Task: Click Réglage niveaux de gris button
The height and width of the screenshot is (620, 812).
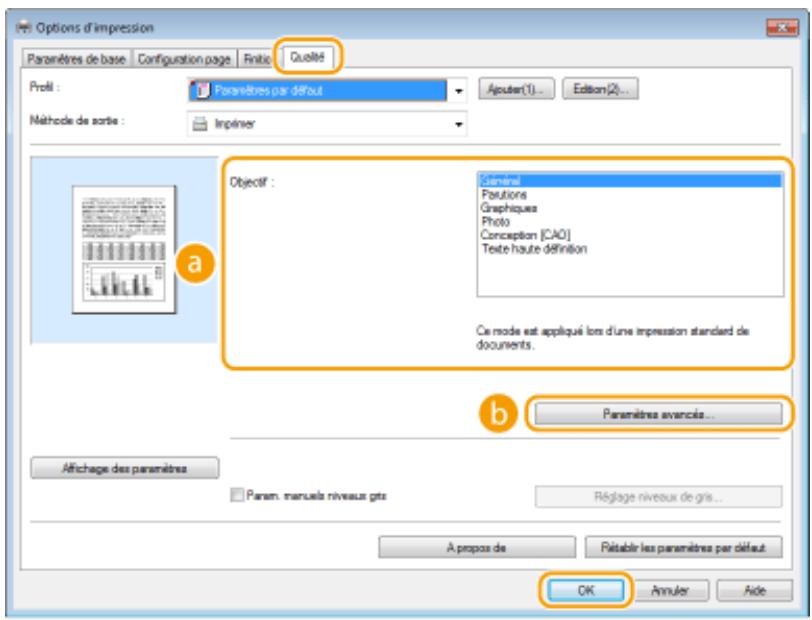Action: click(x=658, y=497)
